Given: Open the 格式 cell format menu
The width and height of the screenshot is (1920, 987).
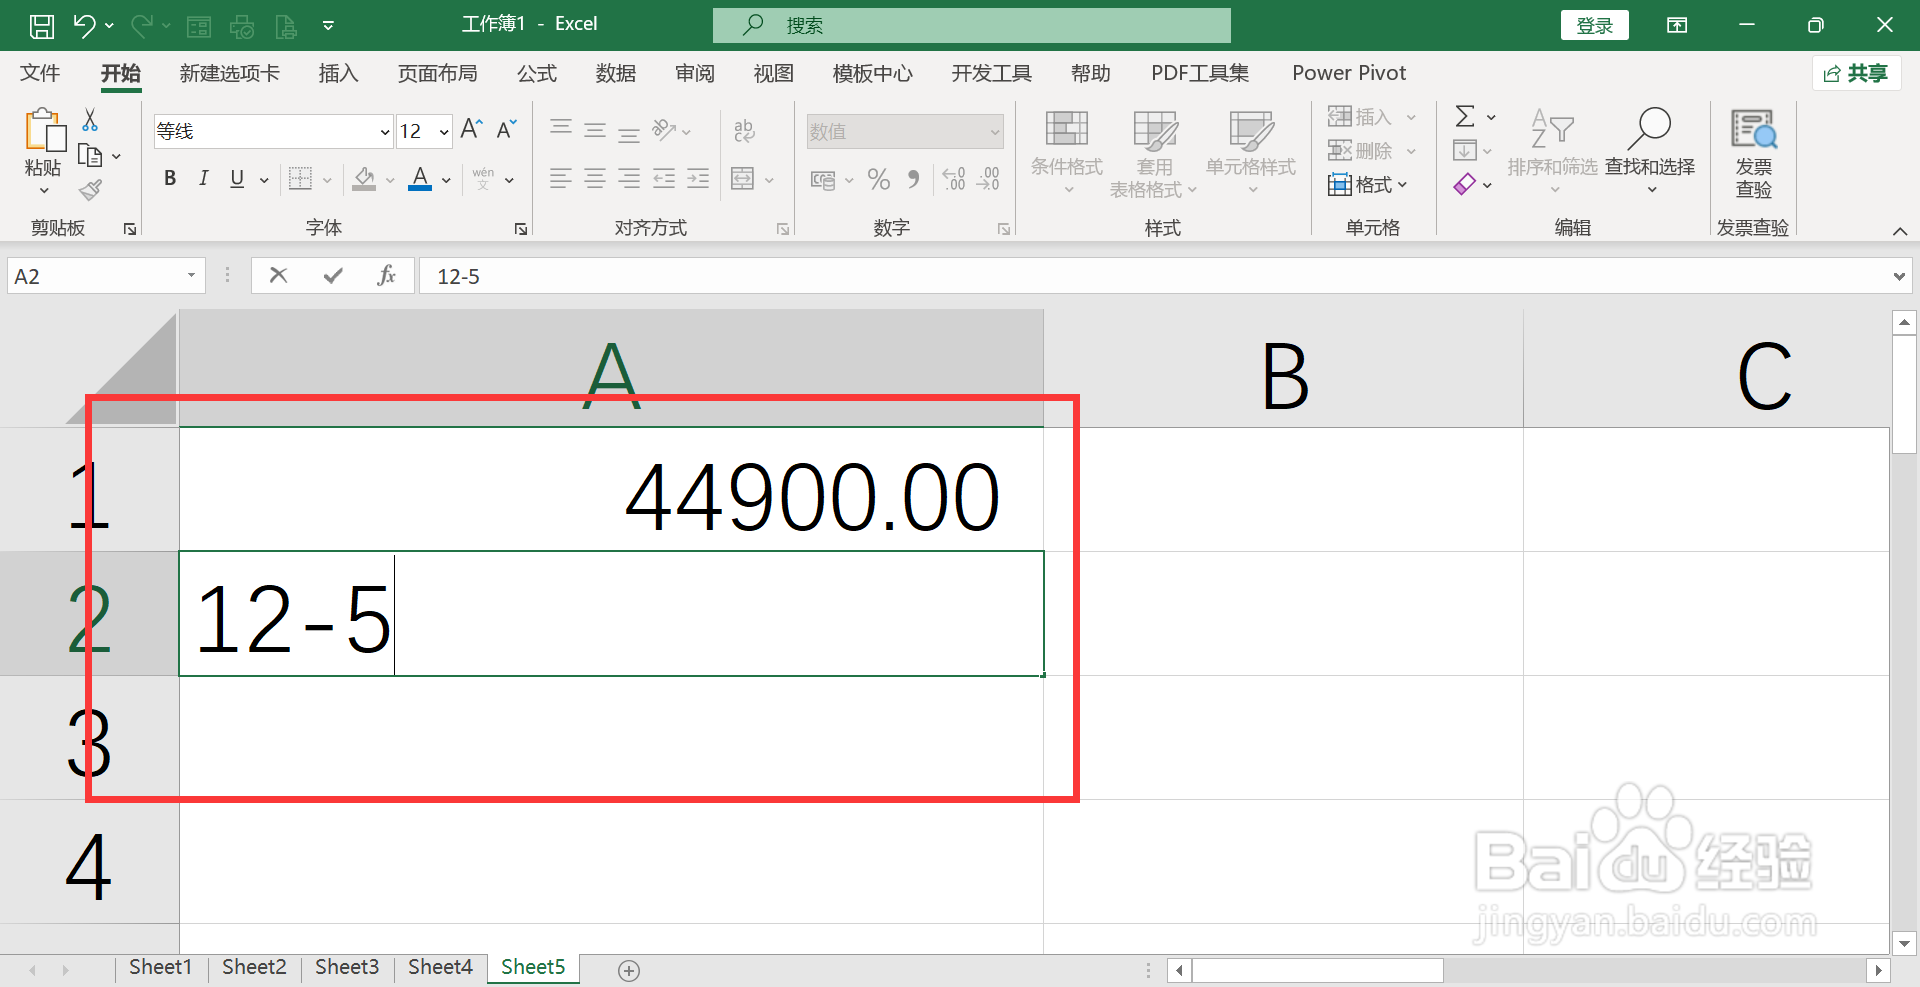Looking at the screenshot, I should tap(1368, 185).
